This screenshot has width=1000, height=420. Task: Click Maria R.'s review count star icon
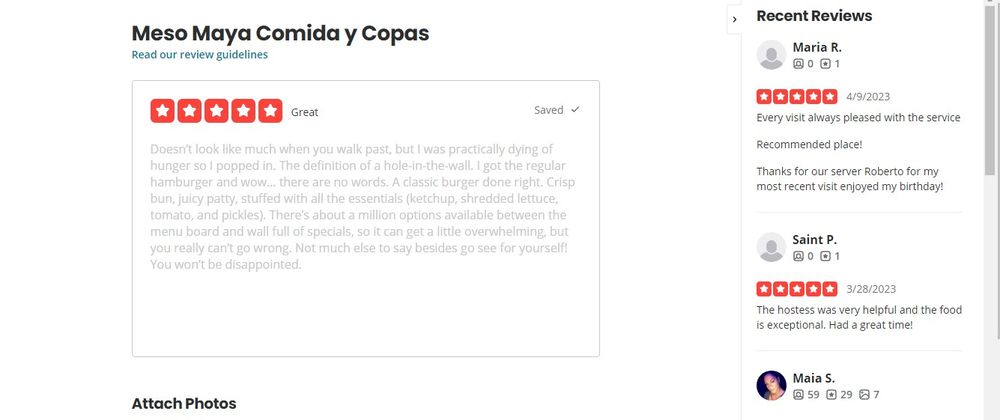click(x=825, y=64)
